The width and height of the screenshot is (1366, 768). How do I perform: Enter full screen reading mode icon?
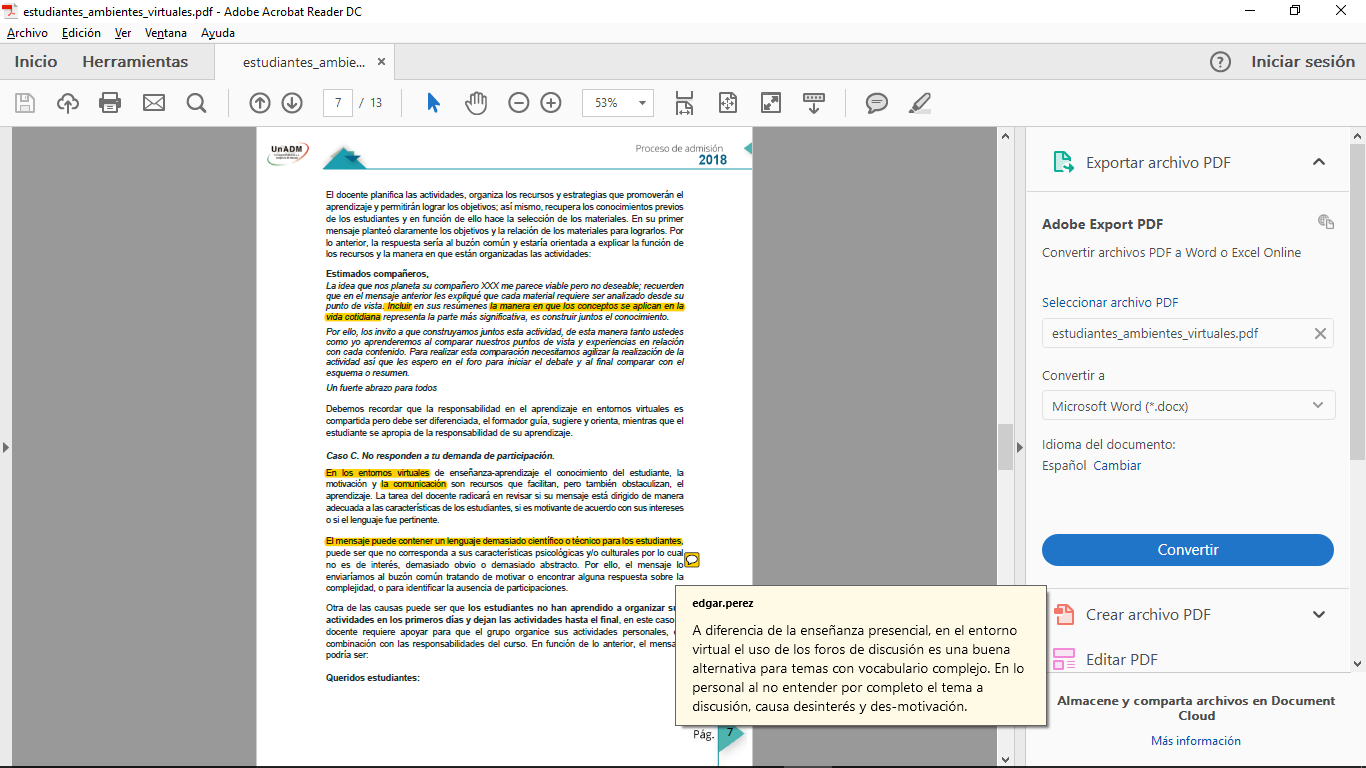point(770,103)
